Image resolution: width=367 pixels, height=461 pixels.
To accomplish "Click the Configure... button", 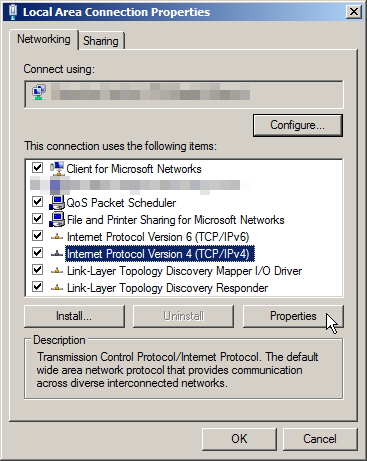I will 298,125.
